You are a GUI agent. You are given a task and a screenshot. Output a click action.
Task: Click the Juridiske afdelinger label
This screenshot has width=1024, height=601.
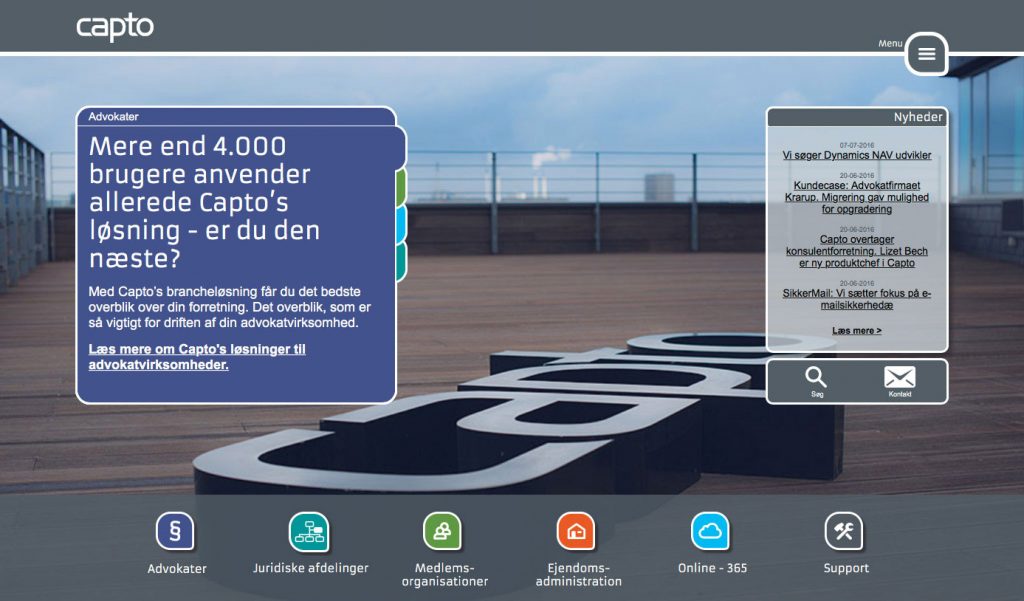tap(311, 568)
